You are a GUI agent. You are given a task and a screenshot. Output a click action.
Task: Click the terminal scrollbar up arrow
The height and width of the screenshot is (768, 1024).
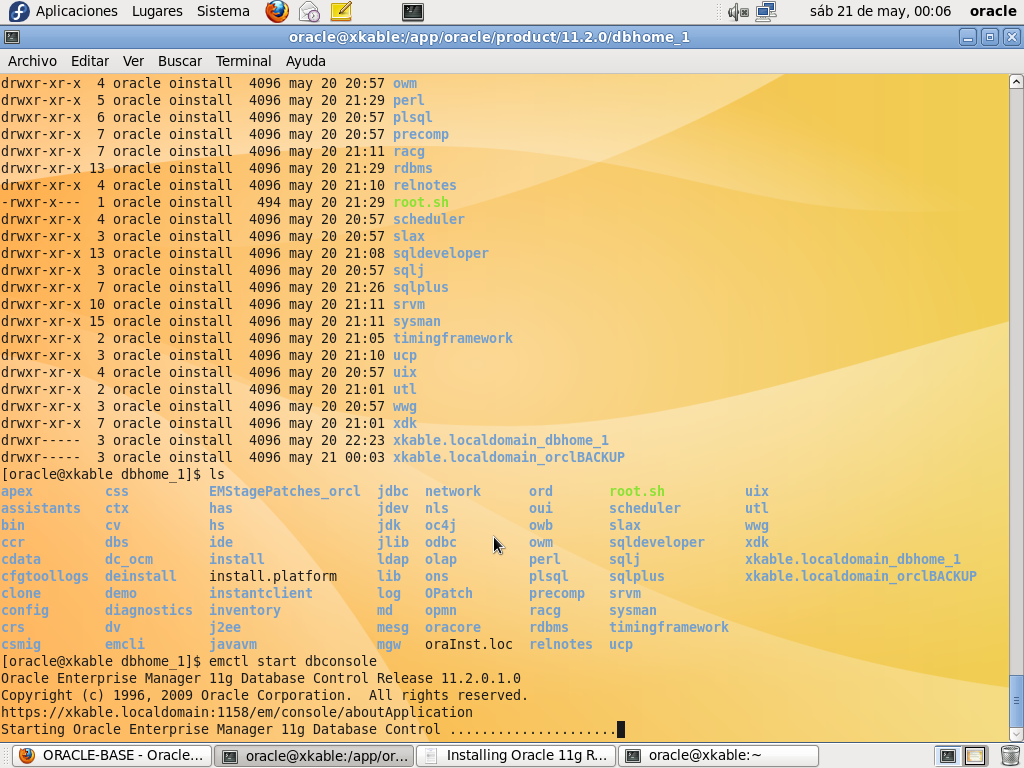tap(1016, 82)
